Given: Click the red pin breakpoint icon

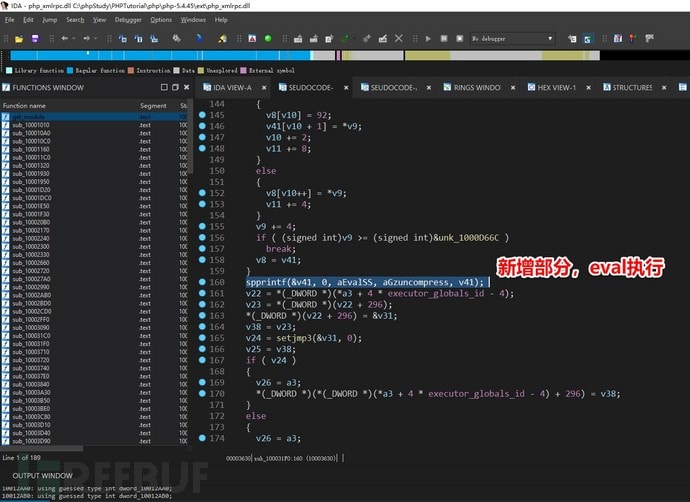Looking at the screenshot, I should pos(633,39).
